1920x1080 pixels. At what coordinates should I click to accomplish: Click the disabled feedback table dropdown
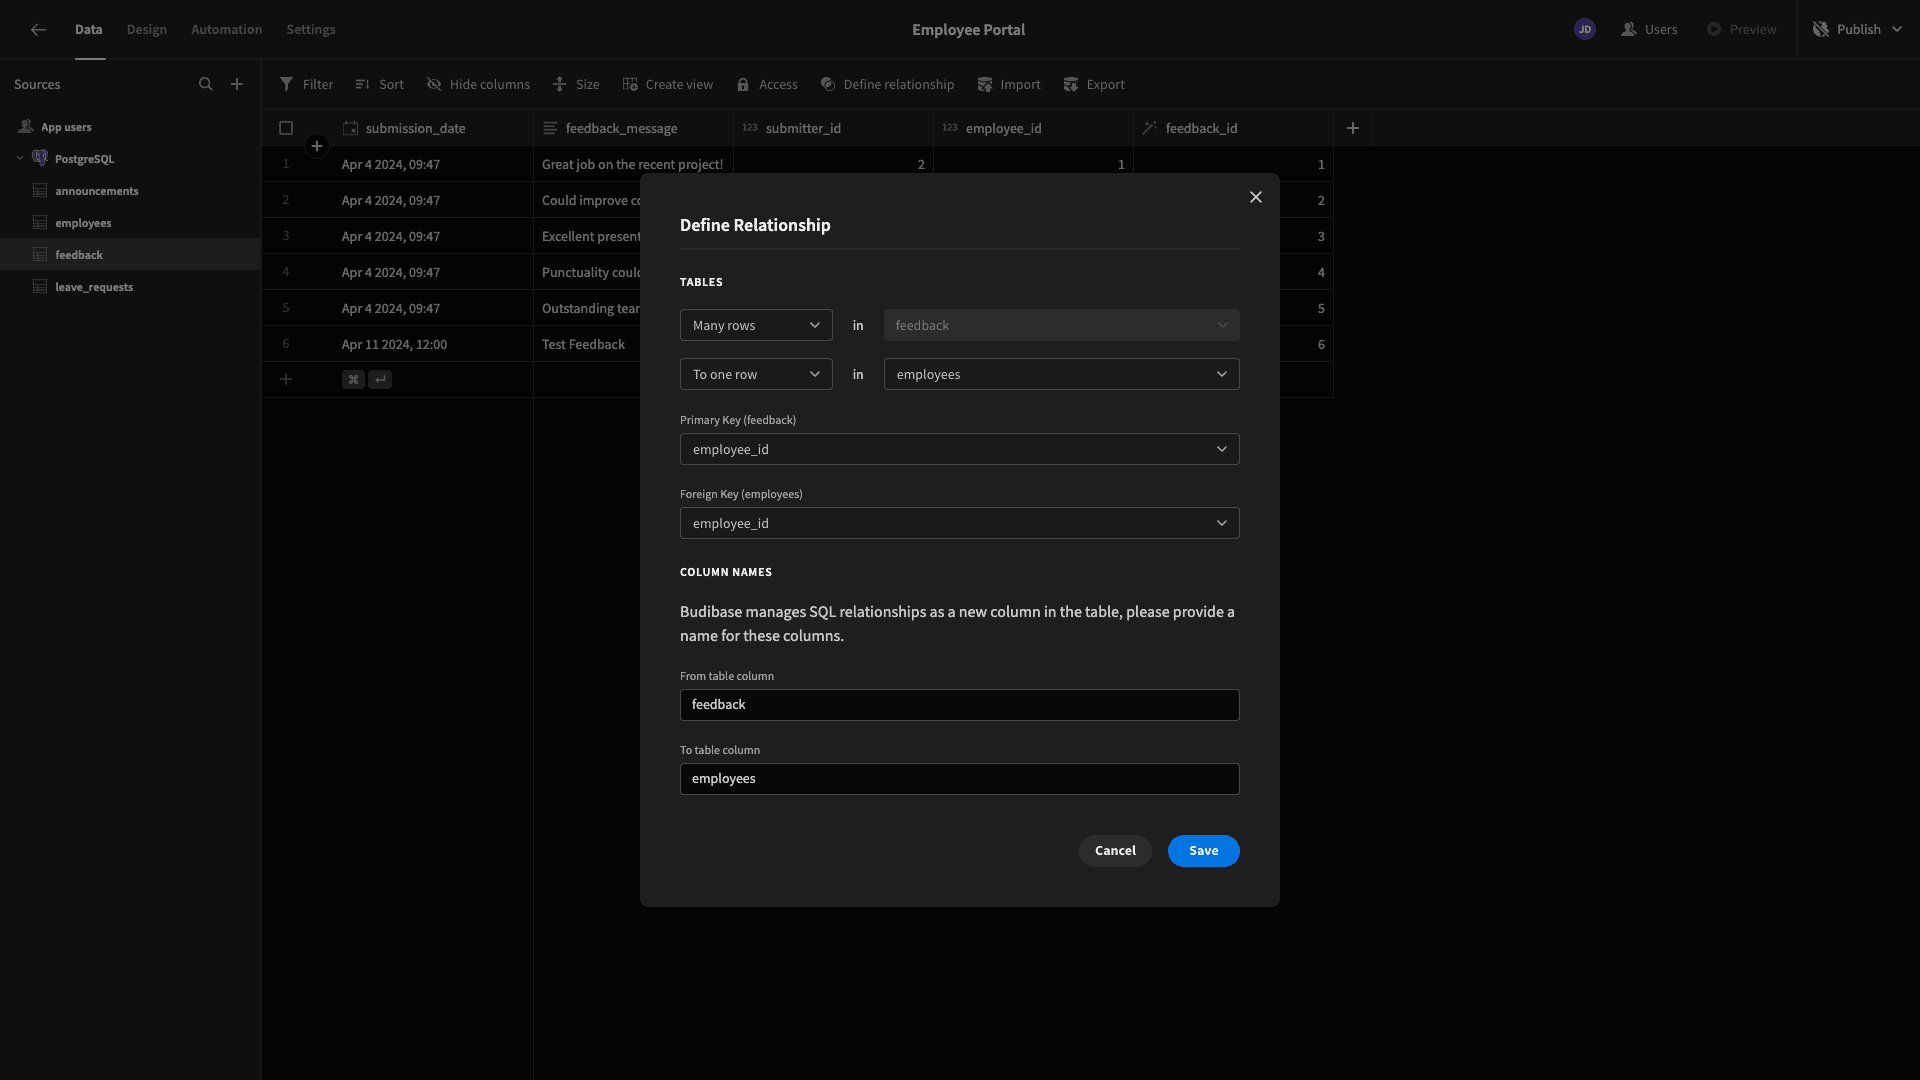(1062, 325)
